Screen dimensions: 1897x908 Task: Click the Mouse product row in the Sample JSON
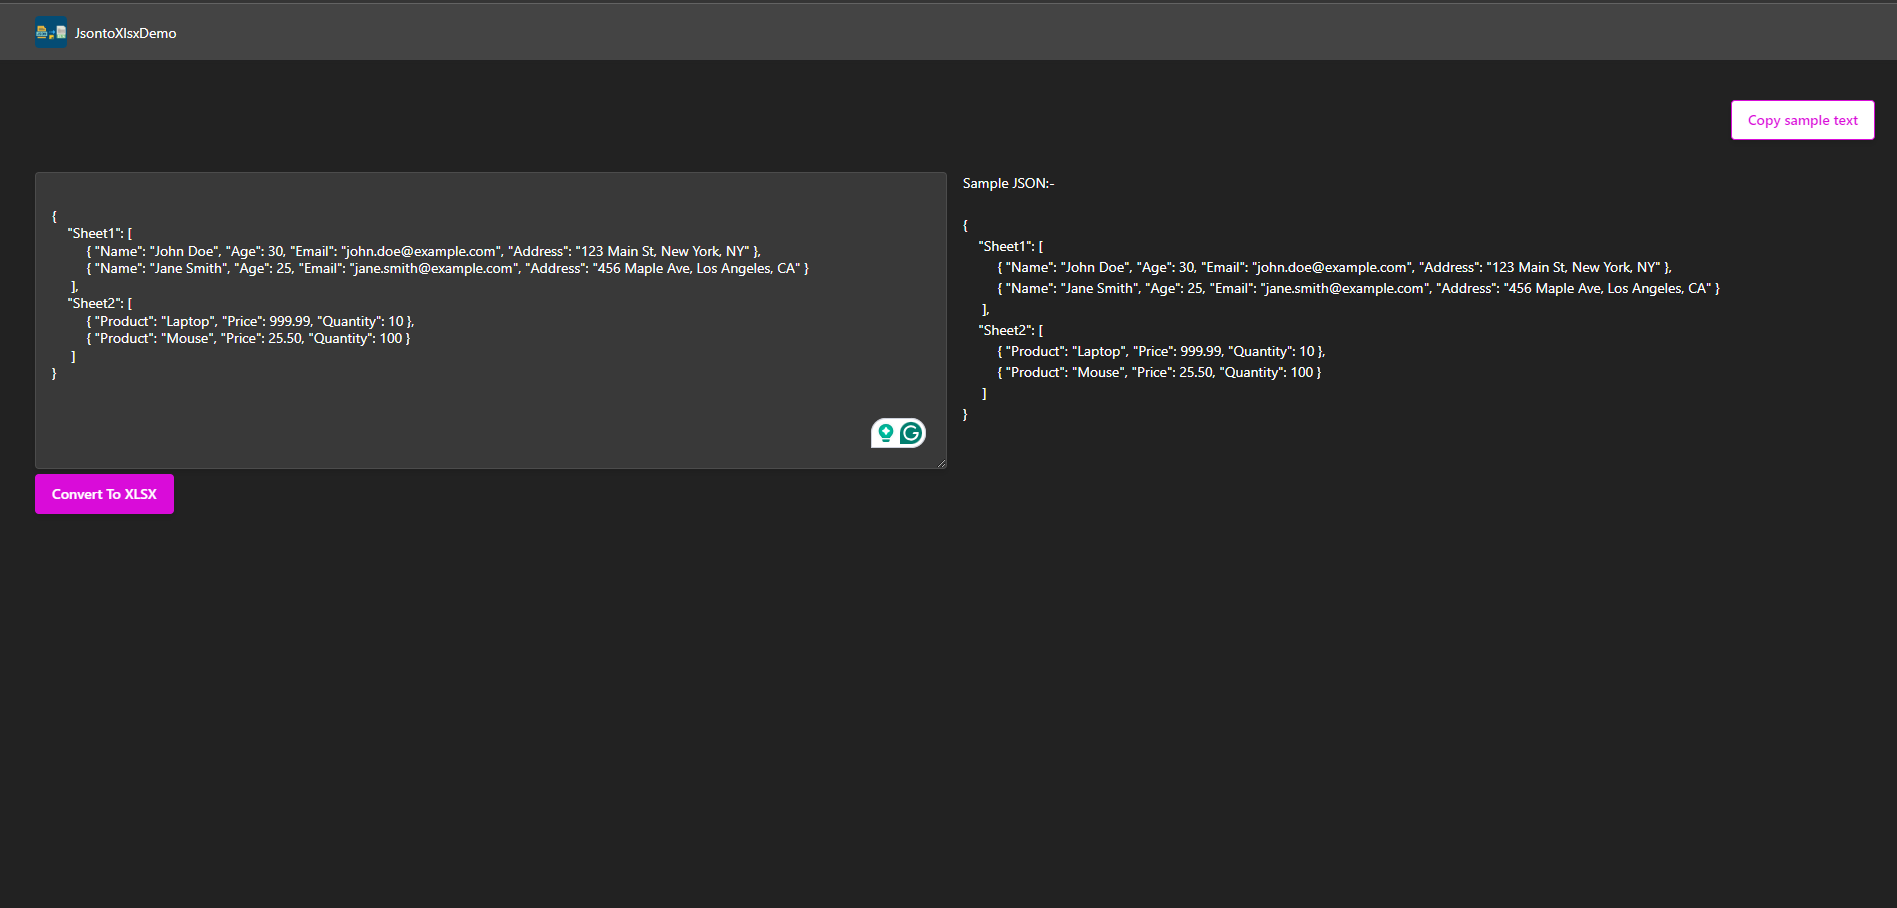[1159, 372]
